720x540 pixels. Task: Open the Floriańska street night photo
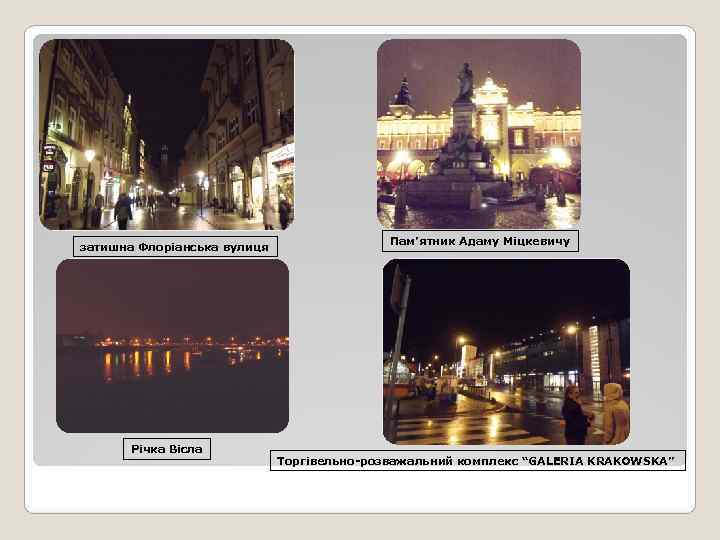[x=167, y=135]
